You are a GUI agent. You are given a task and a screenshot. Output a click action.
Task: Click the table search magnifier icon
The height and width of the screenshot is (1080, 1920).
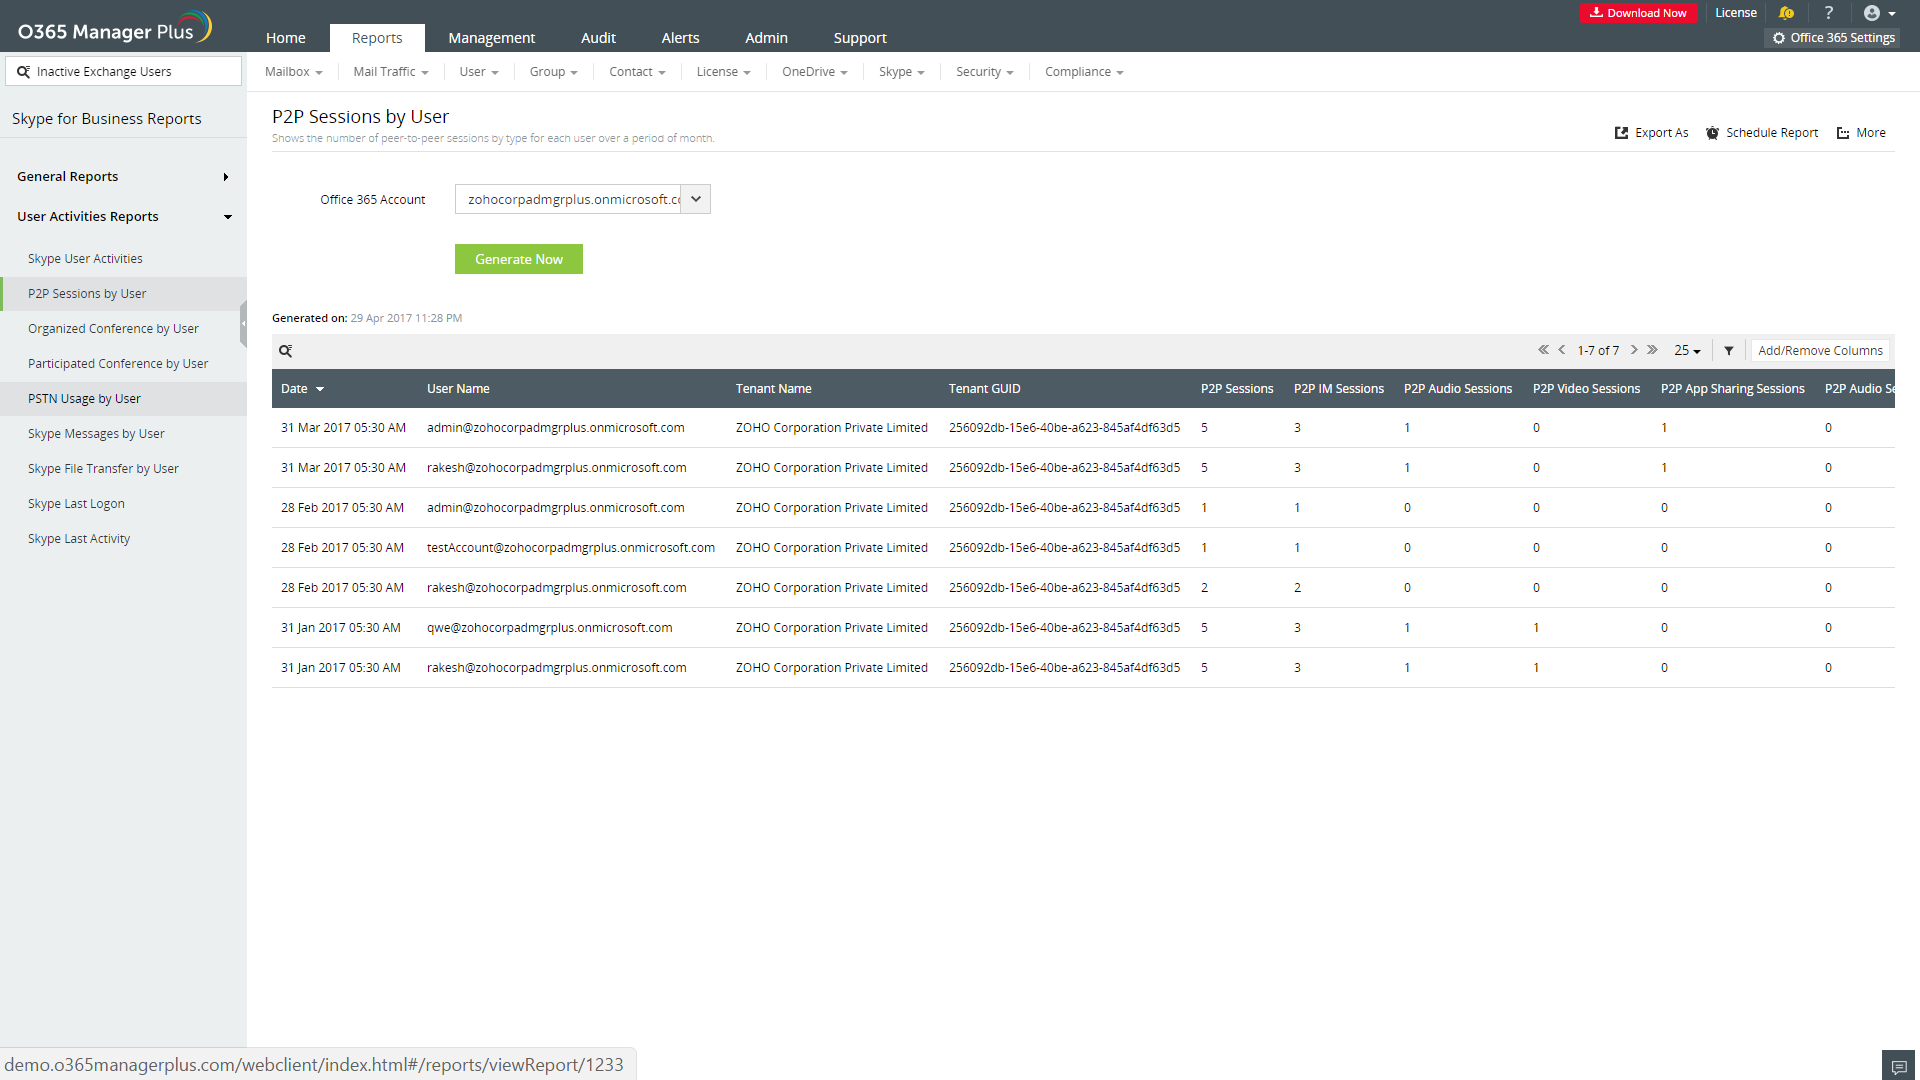click(x=285, y=351)
